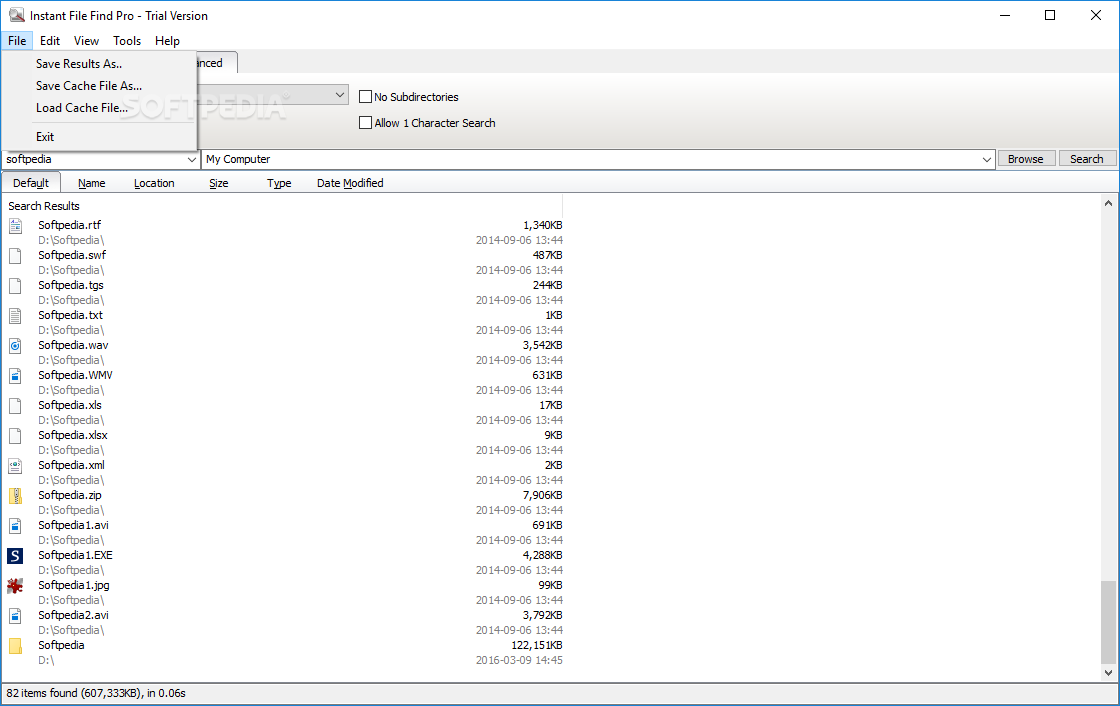Open the Tools menu

coord(127,41)
